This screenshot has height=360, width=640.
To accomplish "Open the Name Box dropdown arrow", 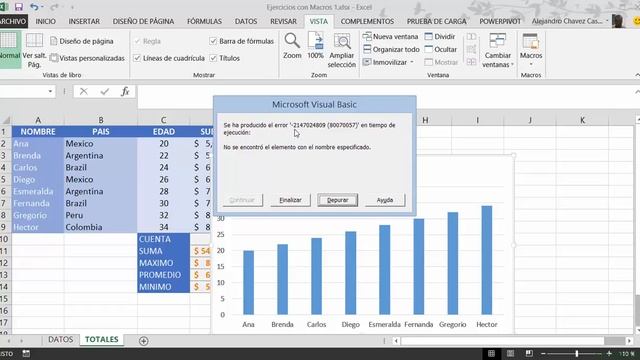I will tap(50, 91).
